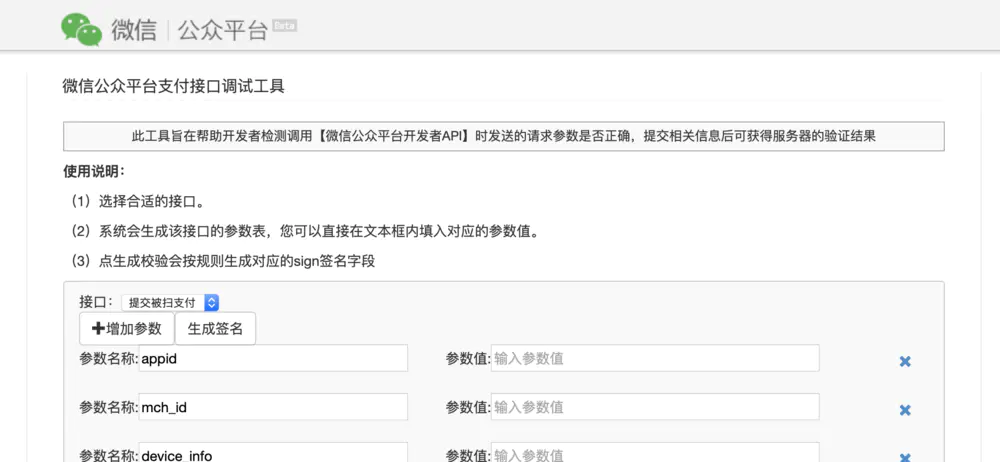Click the appid parameter value field
This screenshot has height=462, width=1000.
(655, 359)
